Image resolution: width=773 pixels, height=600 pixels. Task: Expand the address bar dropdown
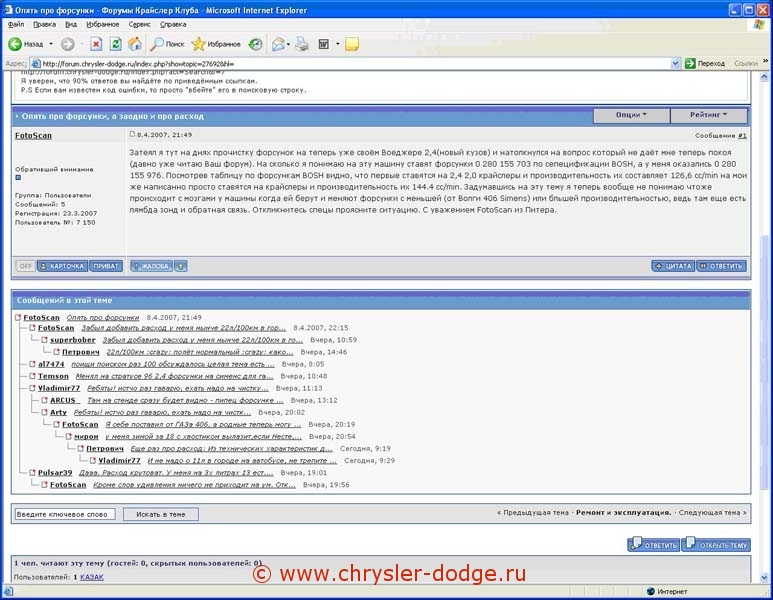[675, 63]
